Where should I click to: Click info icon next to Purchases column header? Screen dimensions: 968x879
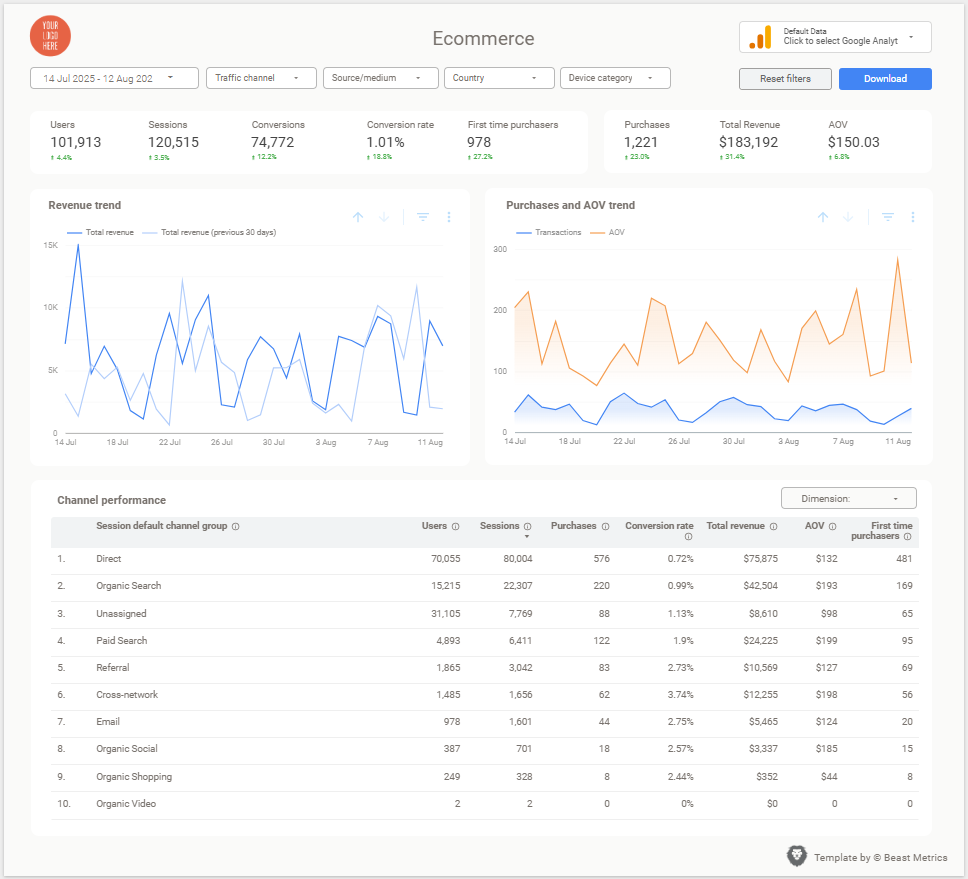point(606,527)
